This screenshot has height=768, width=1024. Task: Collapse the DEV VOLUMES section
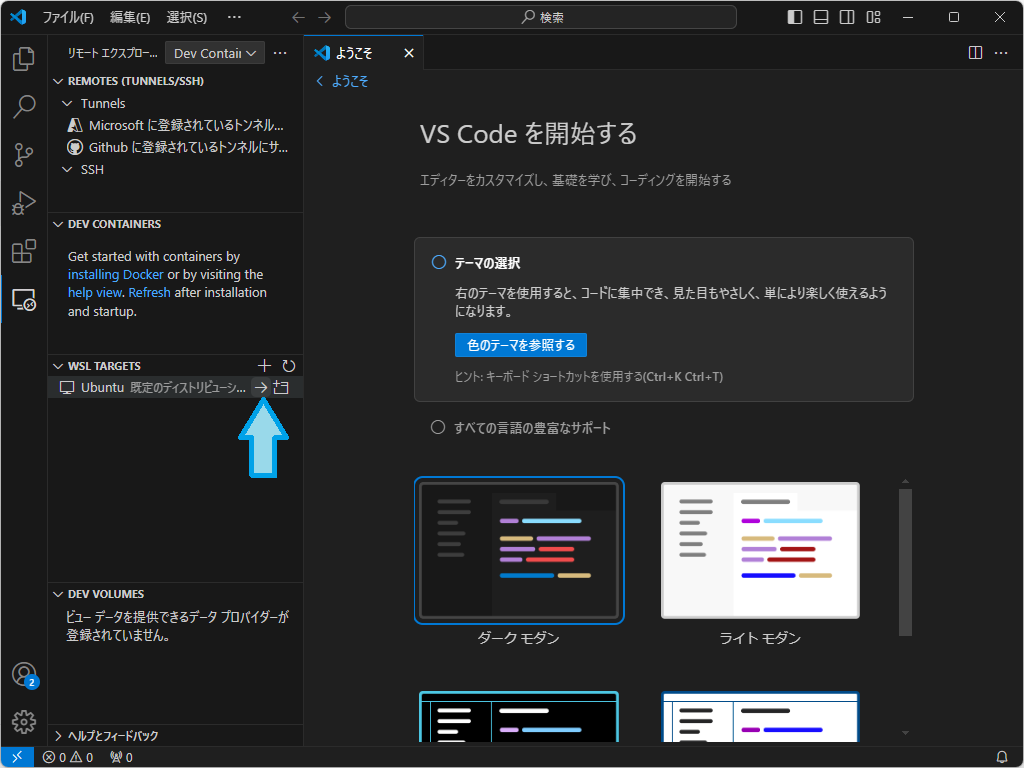tap(58, 594)
